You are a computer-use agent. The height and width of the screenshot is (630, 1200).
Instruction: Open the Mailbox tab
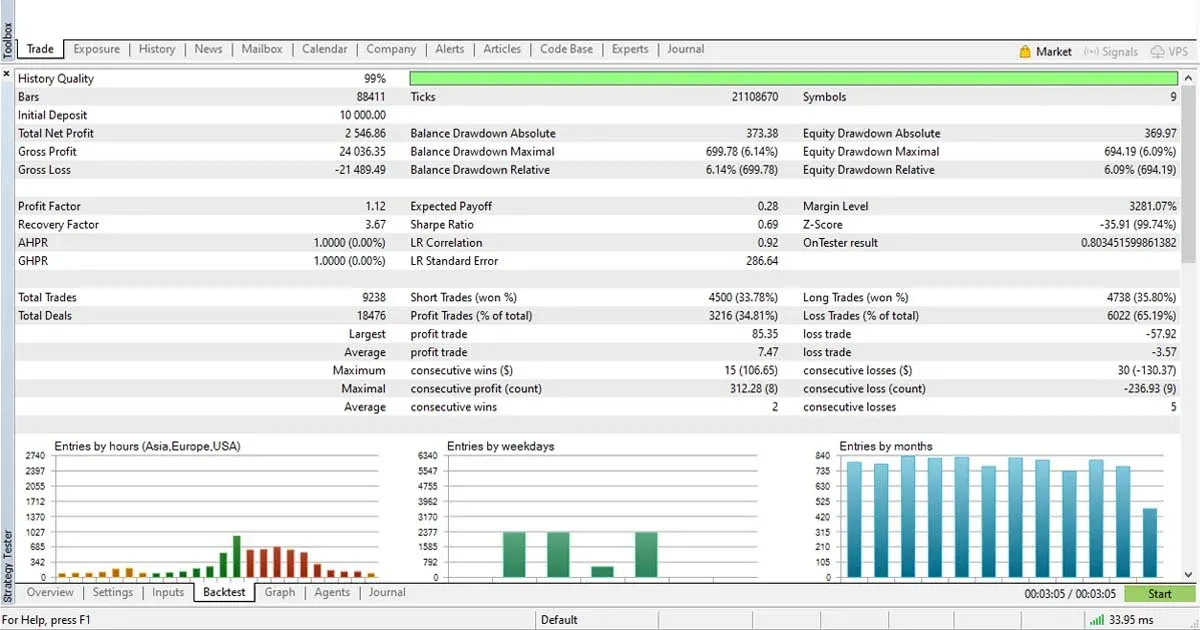(x=261, y=48)
